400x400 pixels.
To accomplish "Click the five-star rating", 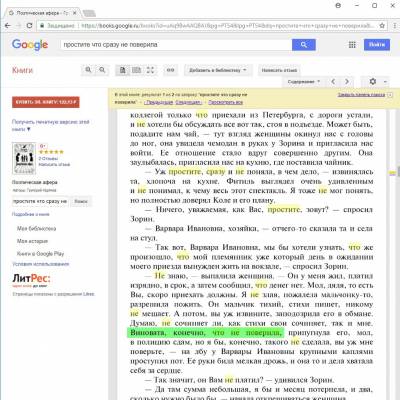I will tap(51, 152).
